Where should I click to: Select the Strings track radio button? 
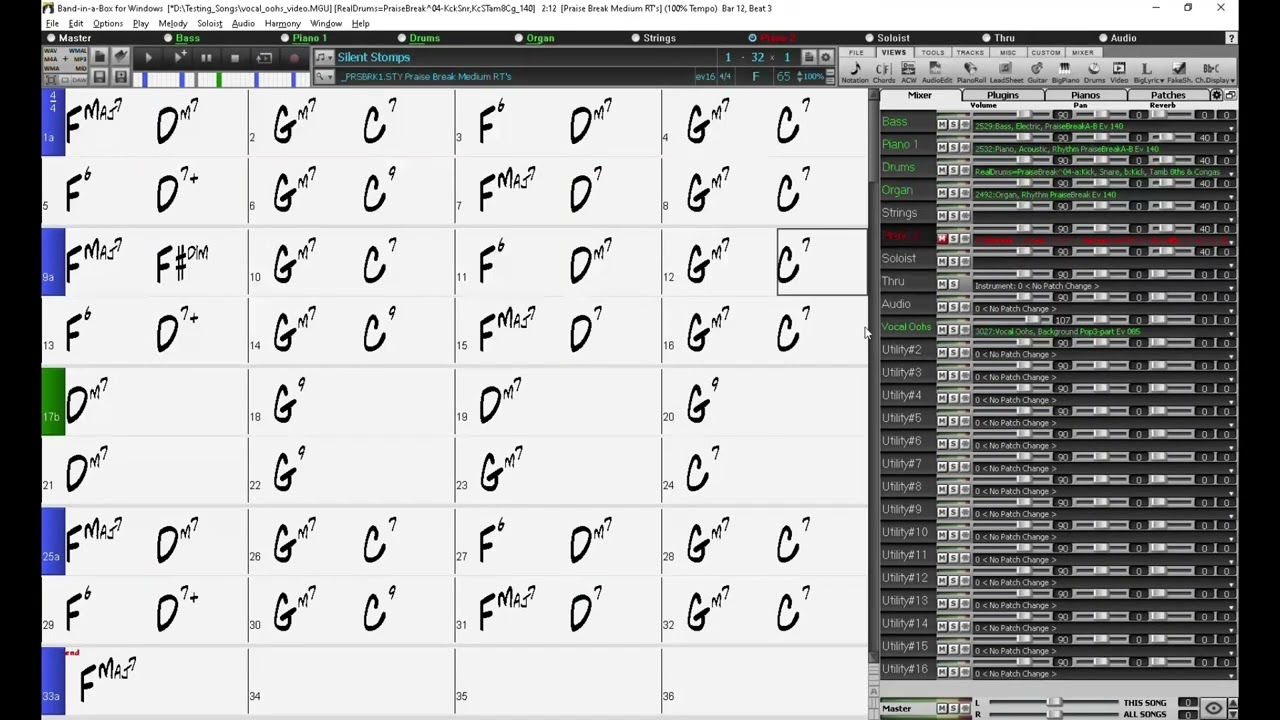(x=636, y=38)
